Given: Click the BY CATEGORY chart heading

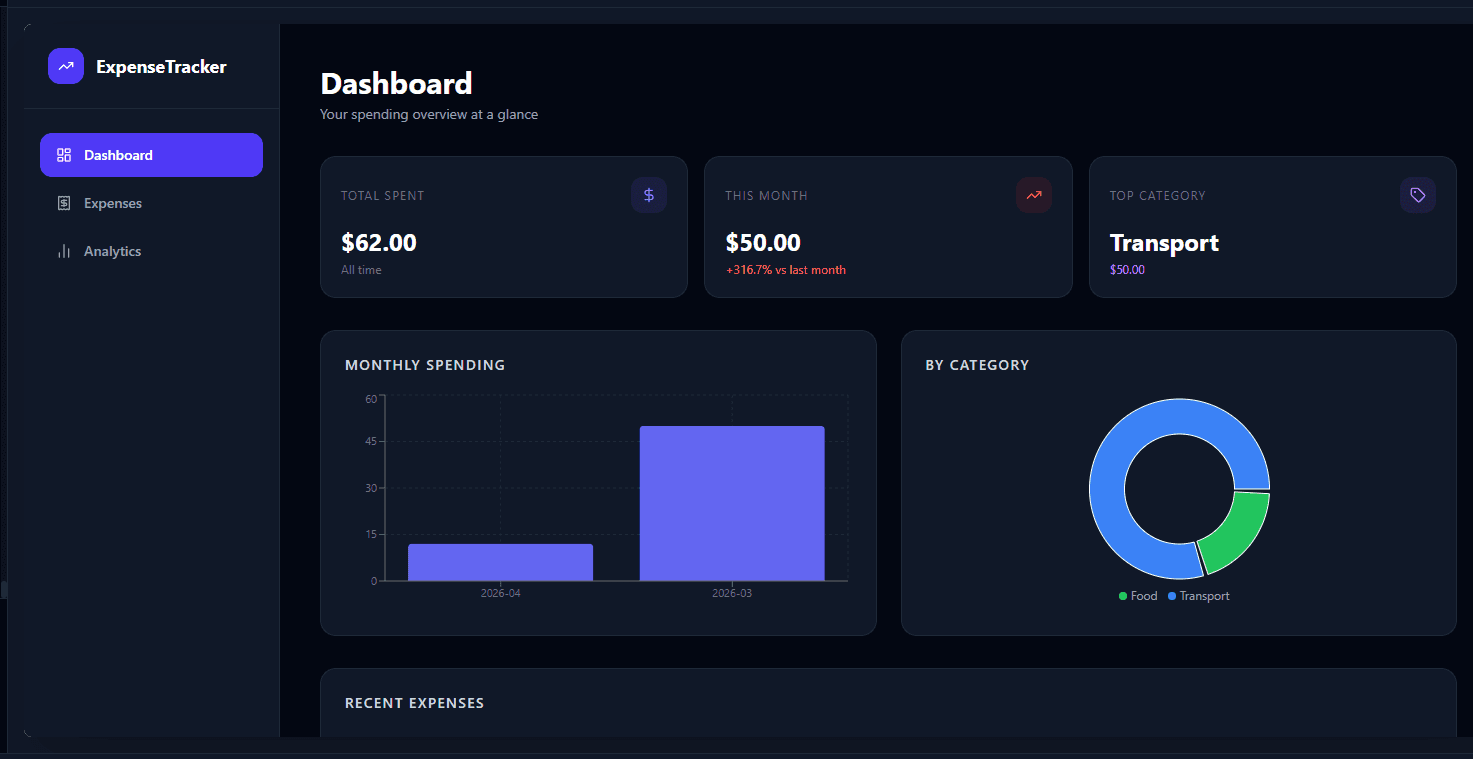Looking at the screenshot, I should point(977,365).
